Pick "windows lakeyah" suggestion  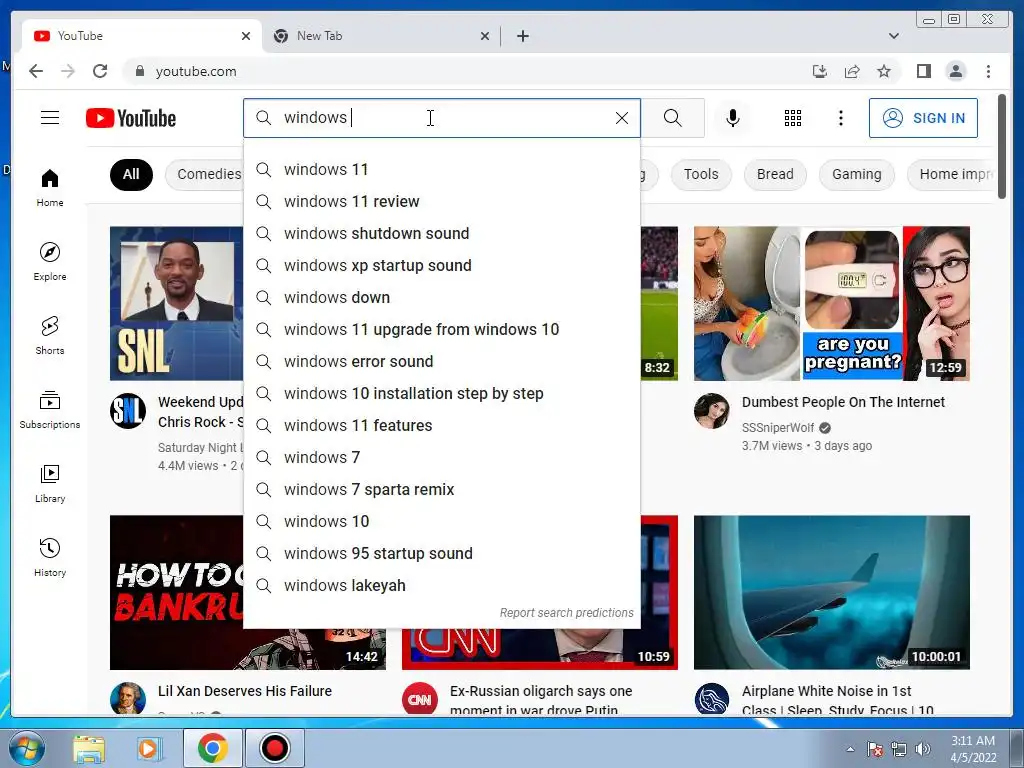pos(442,586)
